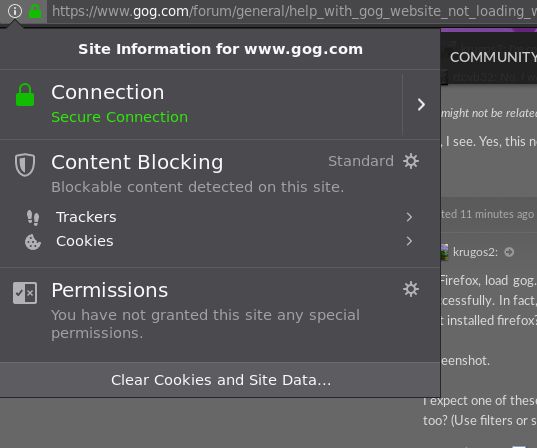Image resolution: width=537 pixels, height=448 pixels.
Task: Click arrow icon next to krugos2
Action: [509, 252]
